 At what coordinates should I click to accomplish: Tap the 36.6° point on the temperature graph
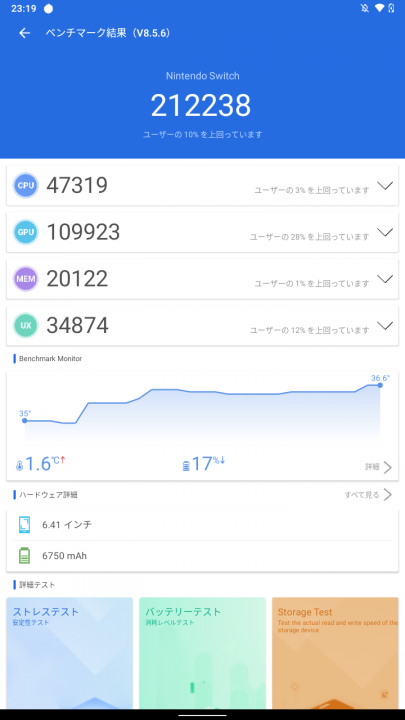click(x=380, y=385)
